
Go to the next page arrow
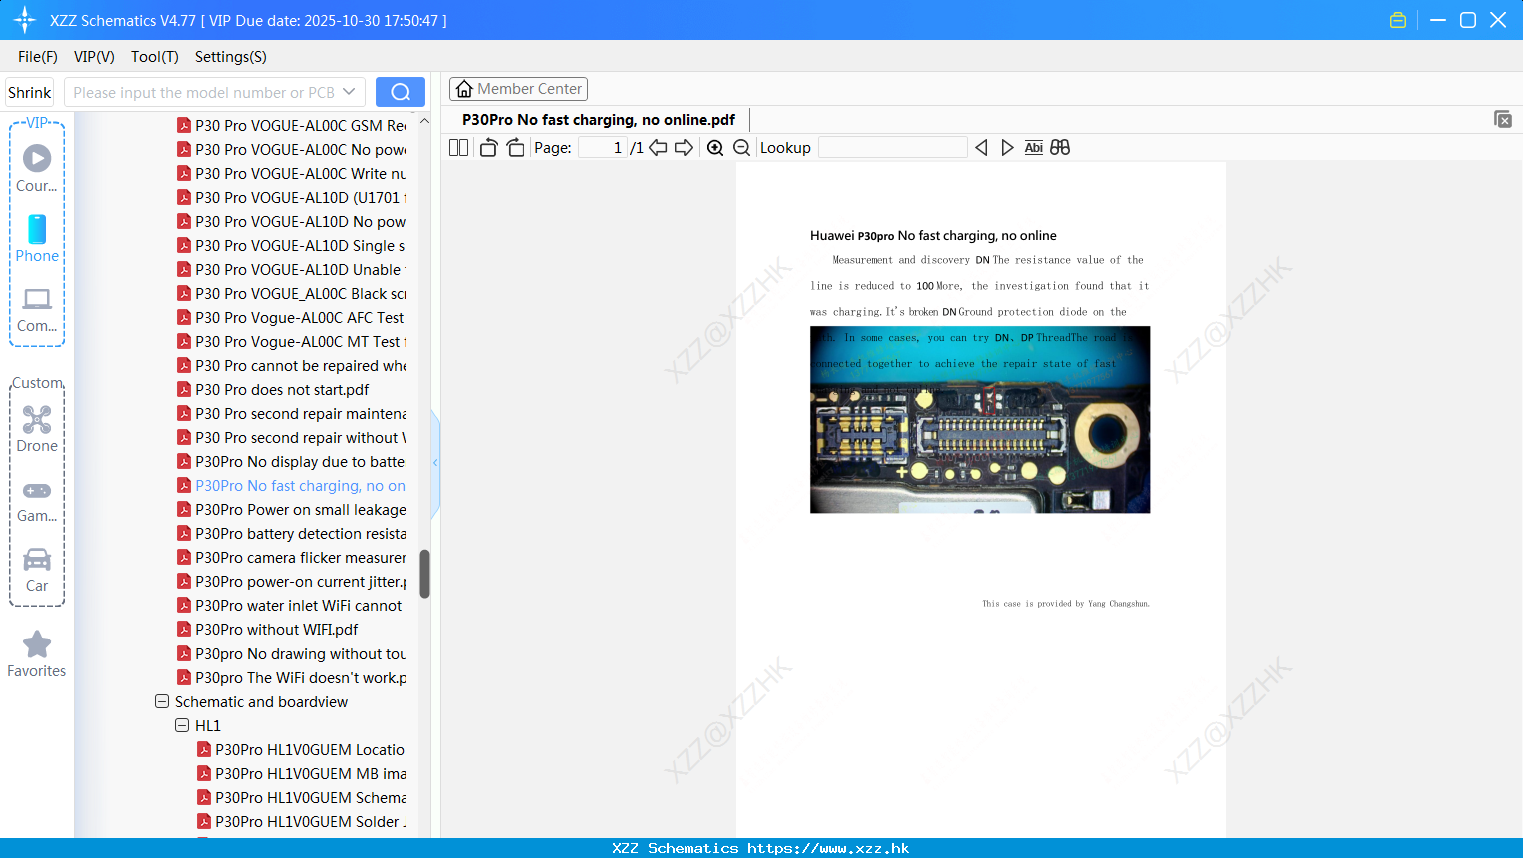coord(684,148)
